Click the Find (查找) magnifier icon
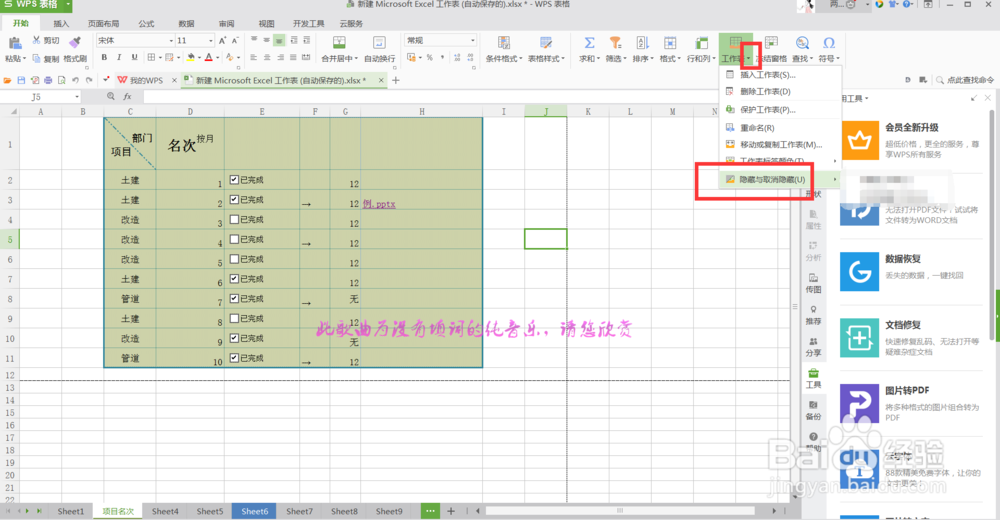This screenshot has width=1000, height=520. pos(802,43)
